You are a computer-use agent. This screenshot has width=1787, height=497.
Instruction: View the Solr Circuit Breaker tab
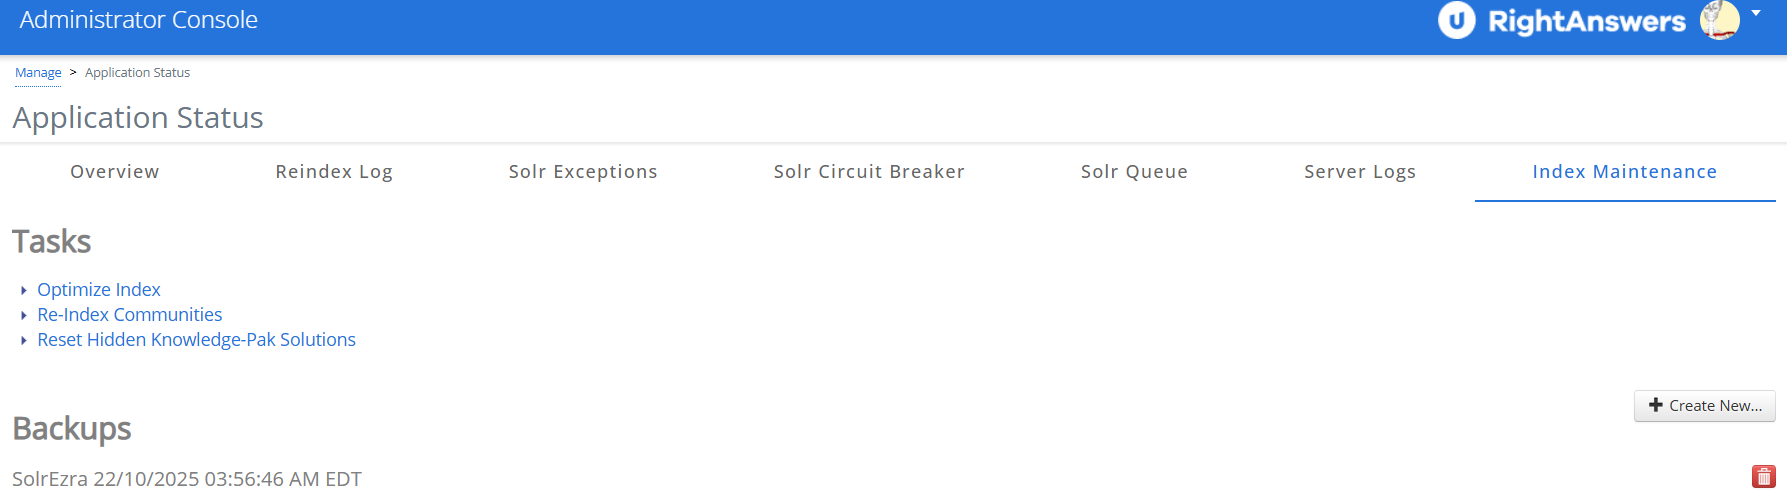[869, 172]
